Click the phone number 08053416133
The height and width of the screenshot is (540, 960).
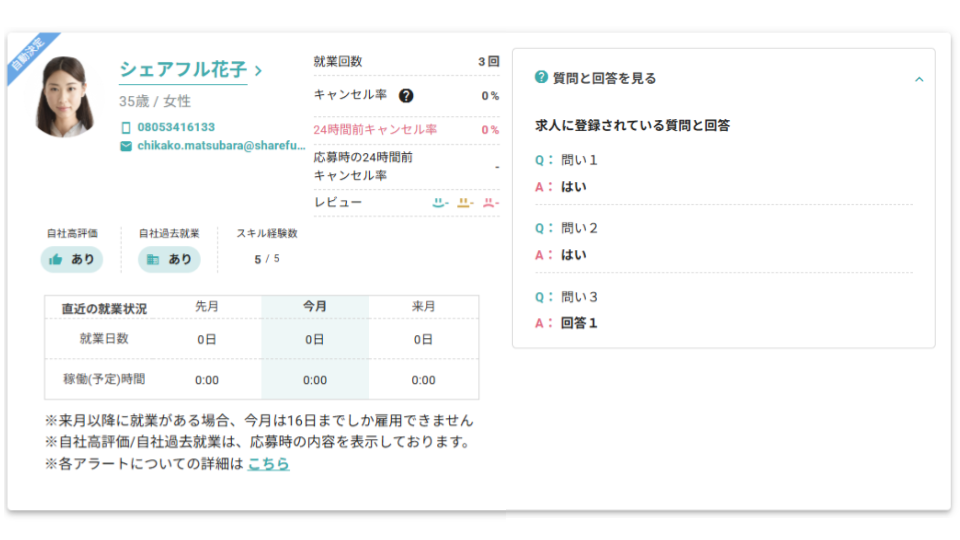pyautogui.click(x=176, y=128)
